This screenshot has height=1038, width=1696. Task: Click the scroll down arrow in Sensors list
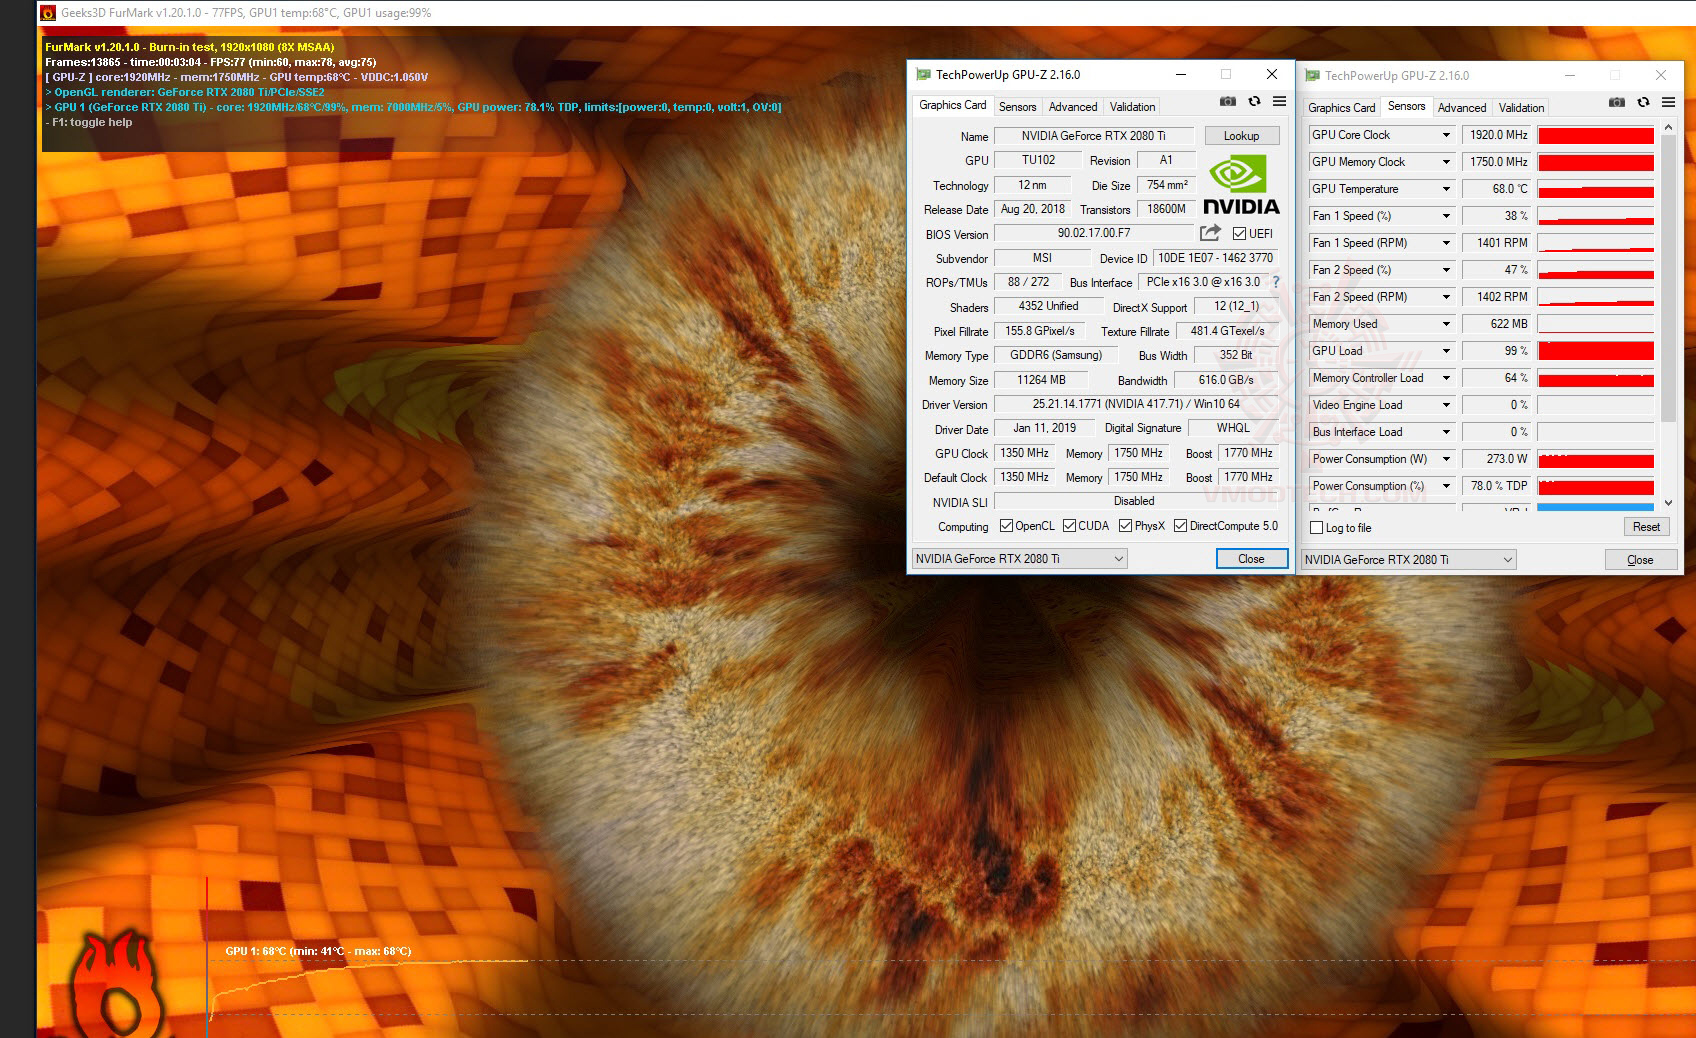coord(1667,503)
